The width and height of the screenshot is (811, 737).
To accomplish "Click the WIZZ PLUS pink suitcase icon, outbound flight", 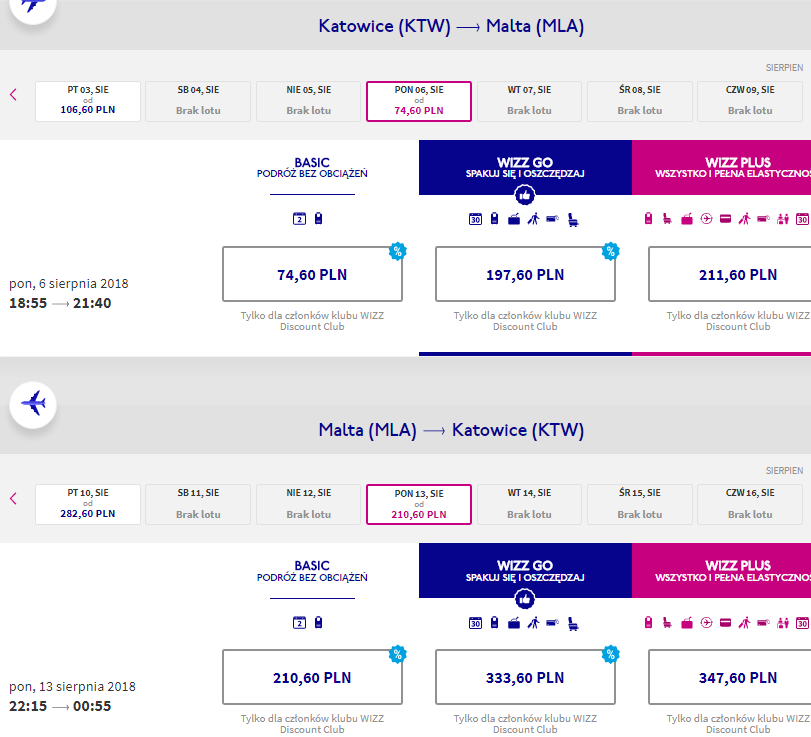I will (x=687, y=219).
